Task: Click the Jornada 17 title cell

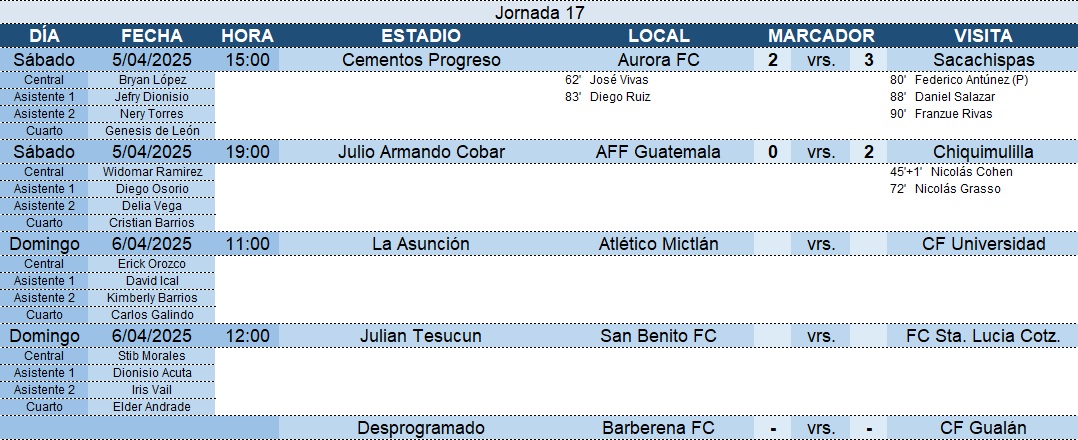Action: (539, 12)
